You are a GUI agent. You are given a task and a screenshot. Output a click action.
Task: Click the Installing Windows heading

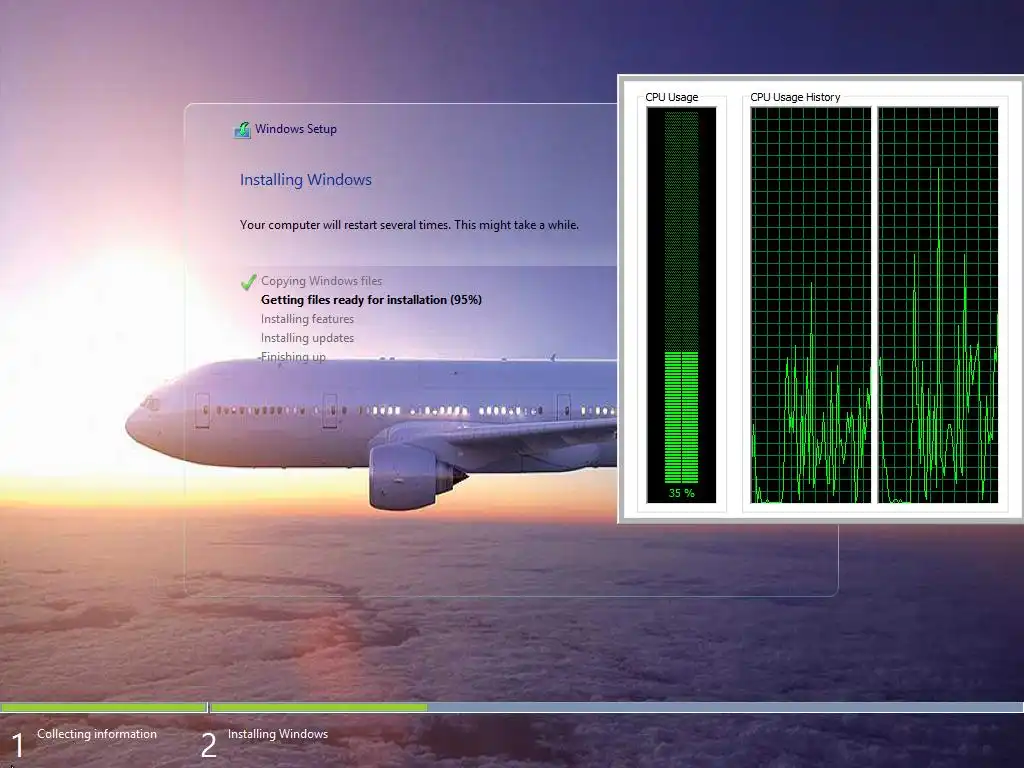coord(306,180)
